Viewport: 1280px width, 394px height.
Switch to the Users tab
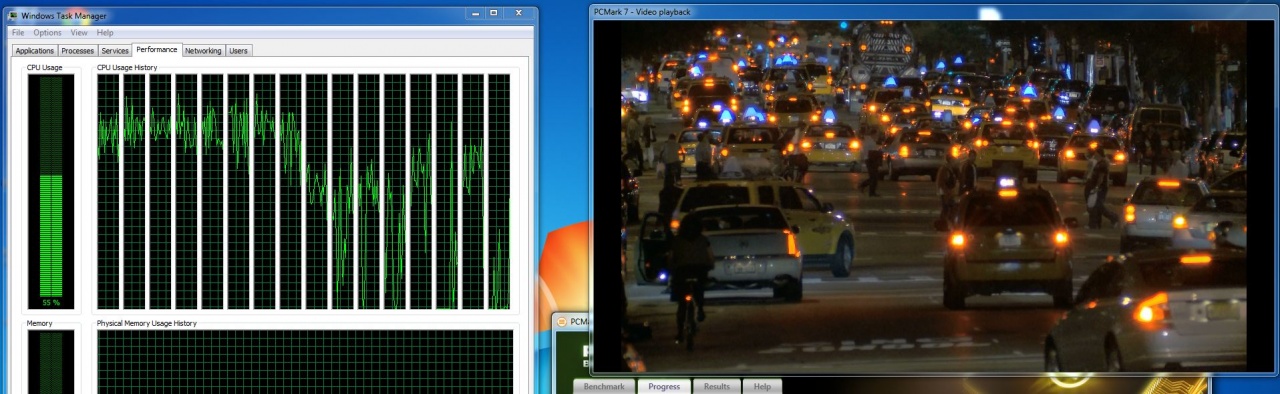tap(238, 50)
